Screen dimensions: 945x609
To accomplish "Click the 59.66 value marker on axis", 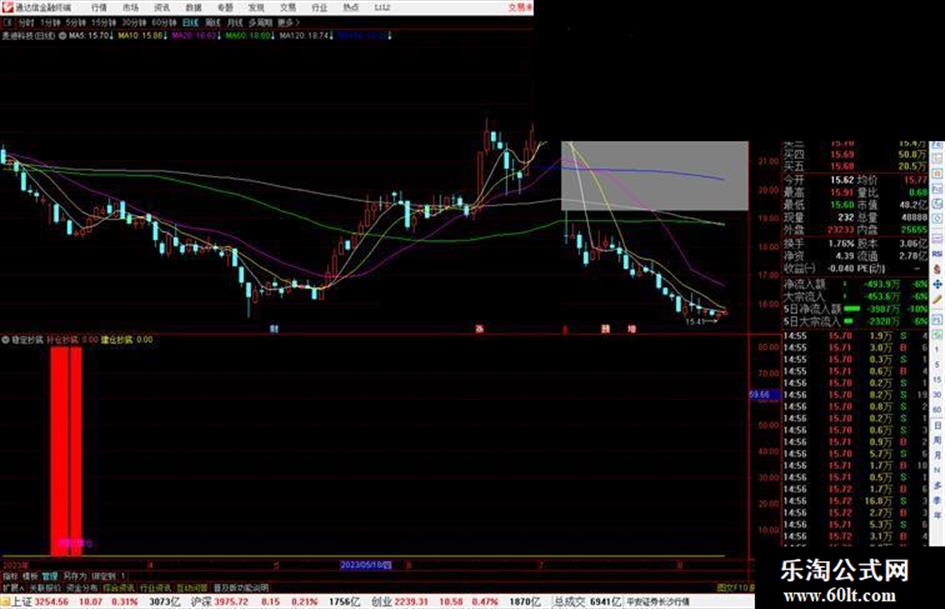I will [x=764, y=394].
